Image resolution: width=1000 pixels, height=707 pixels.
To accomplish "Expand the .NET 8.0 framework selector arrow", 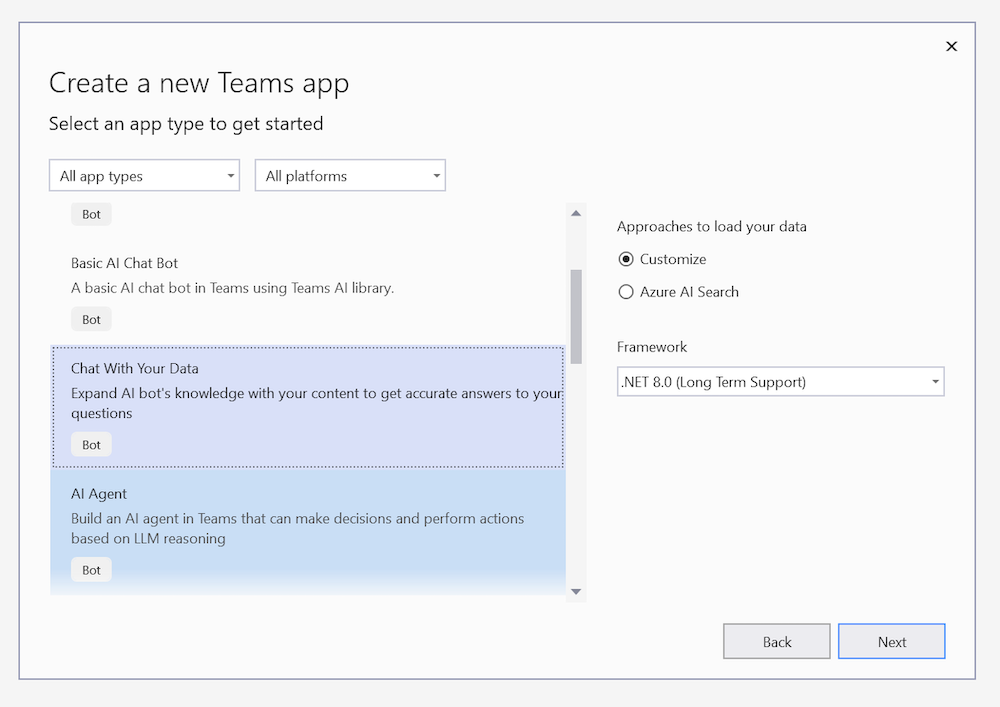I will 932,381.
